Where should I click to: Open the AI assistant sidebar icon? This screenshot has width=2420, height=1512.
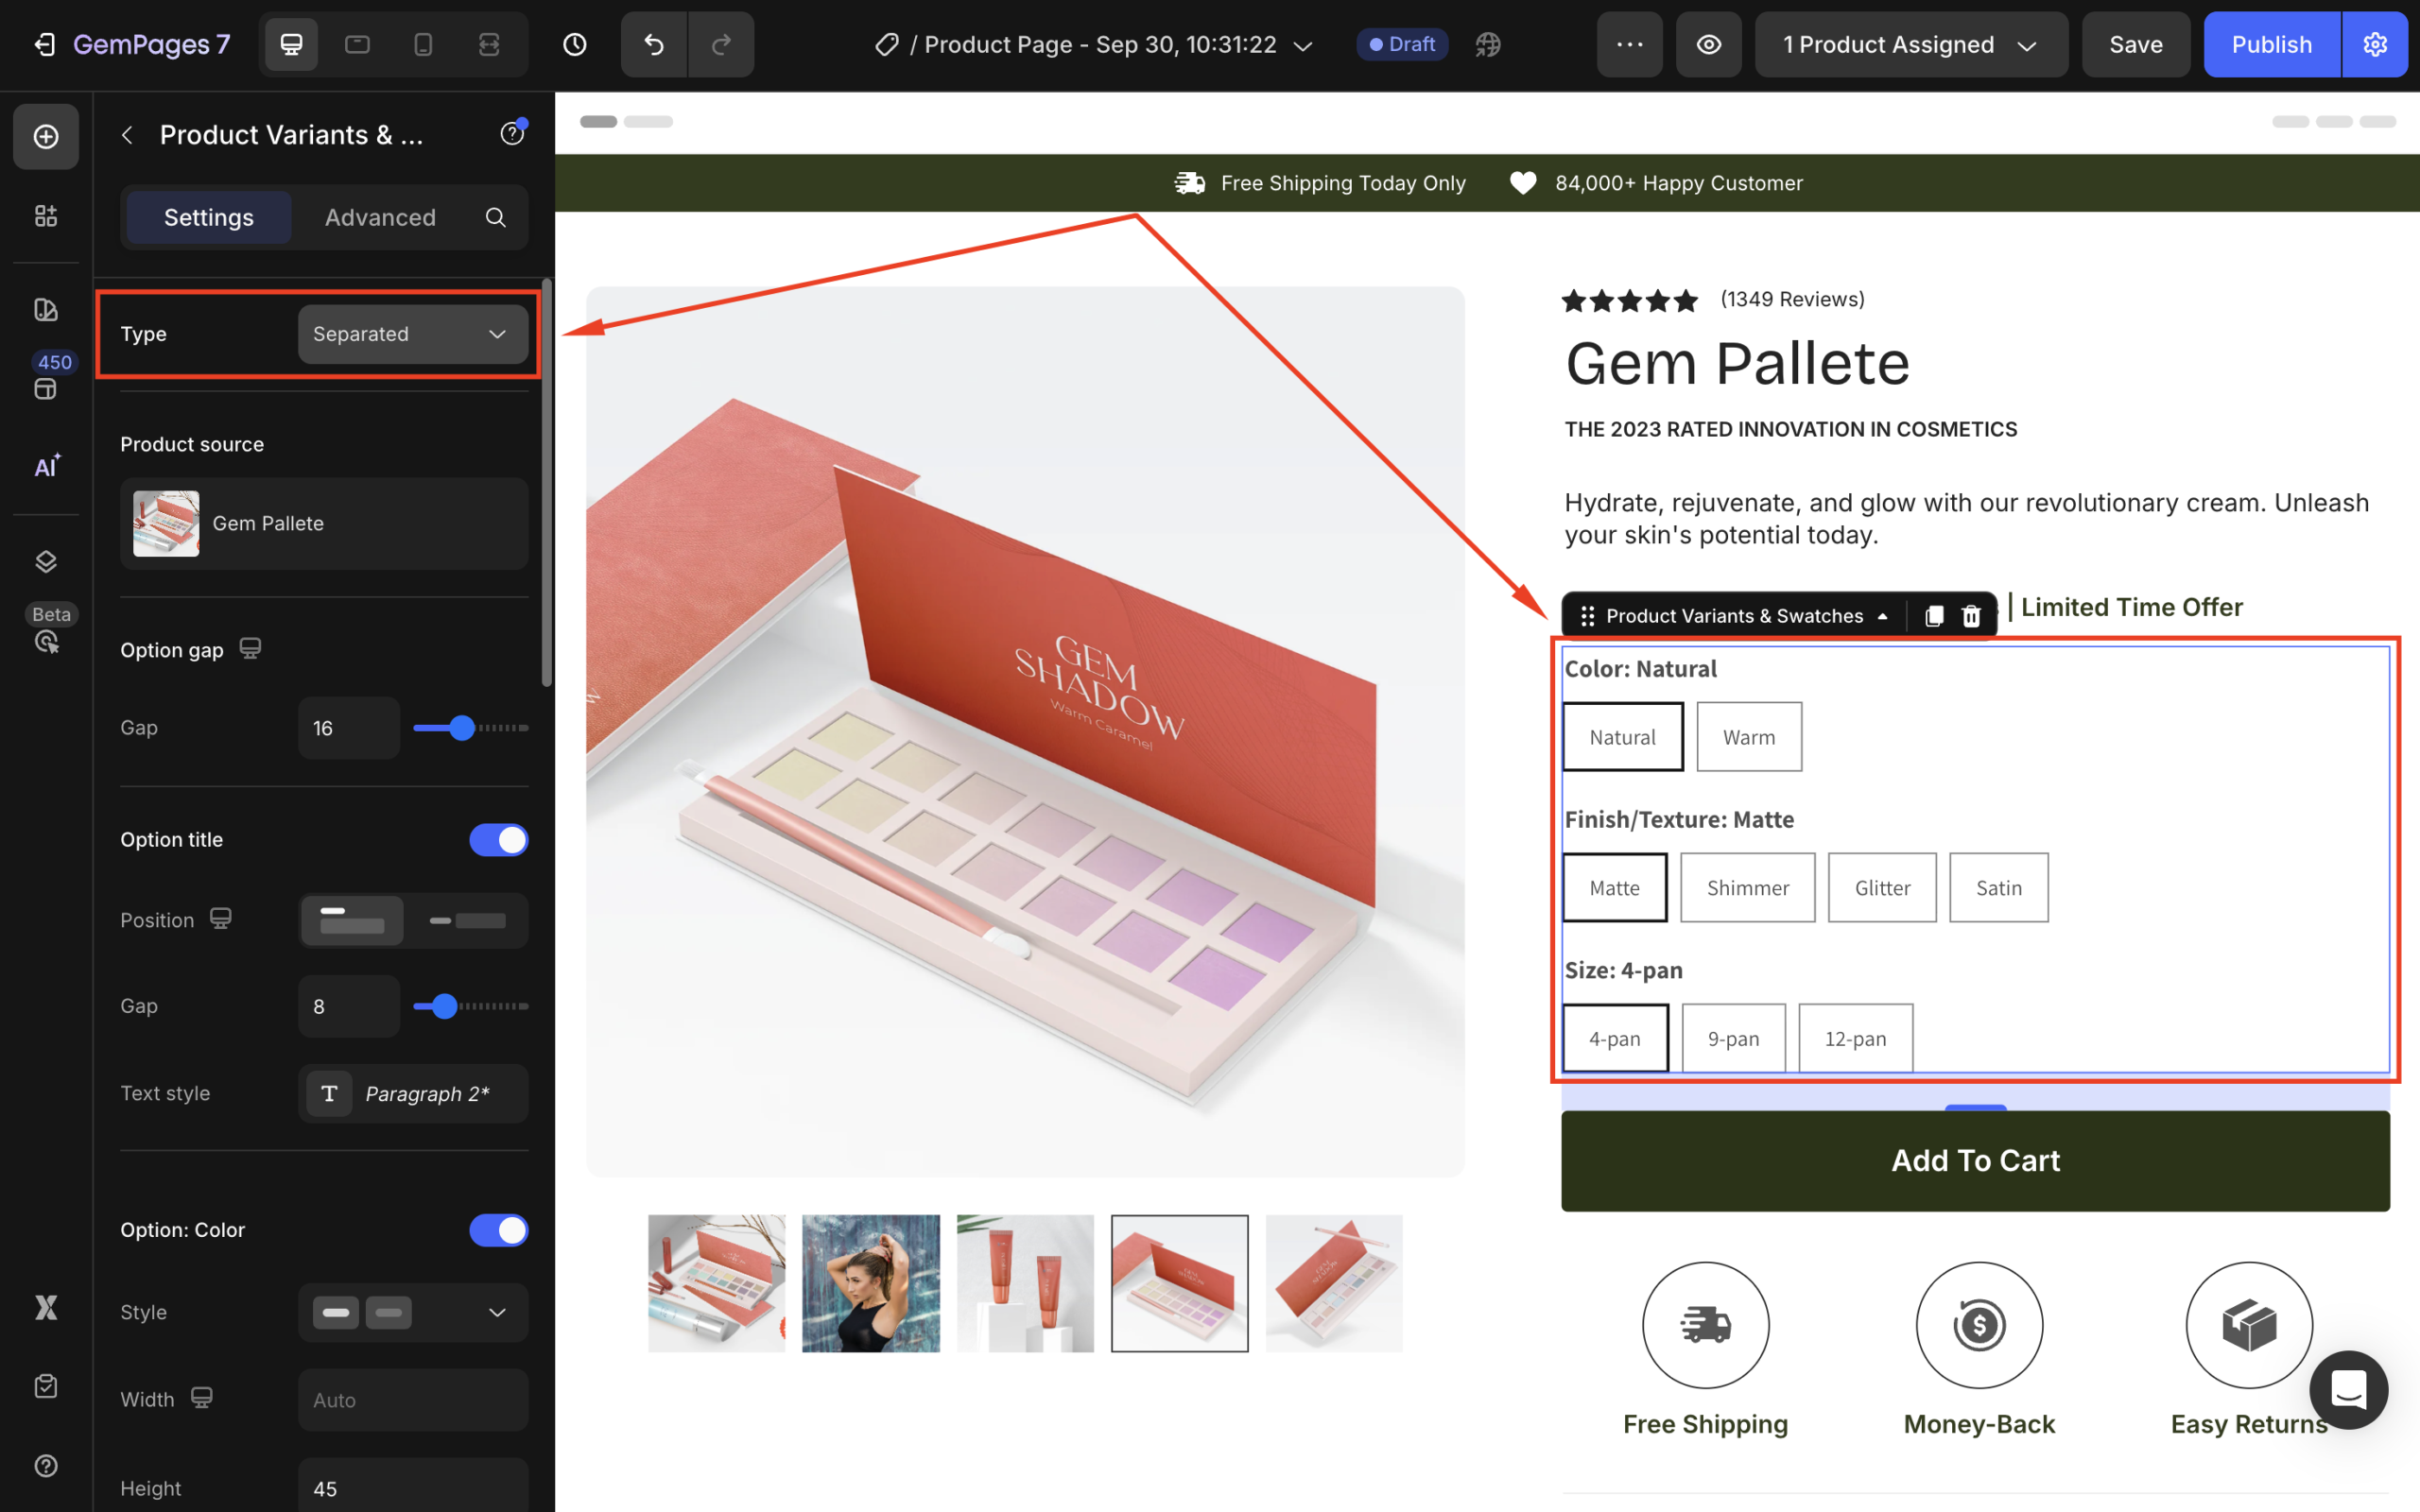(46, 466)
